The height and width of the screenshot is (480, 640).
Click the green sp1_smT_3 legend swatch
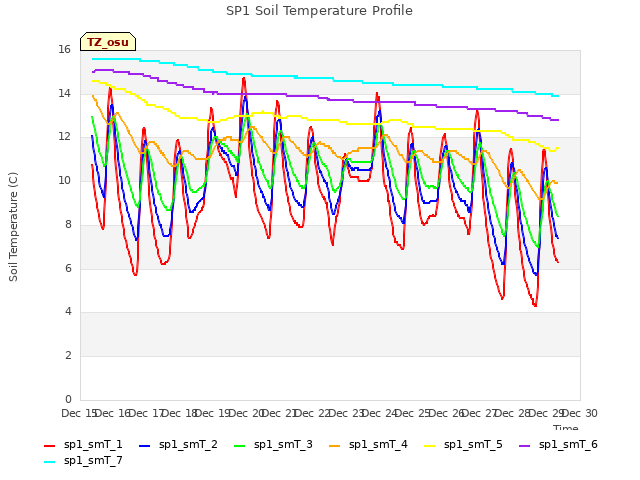[x=240, y=446]
